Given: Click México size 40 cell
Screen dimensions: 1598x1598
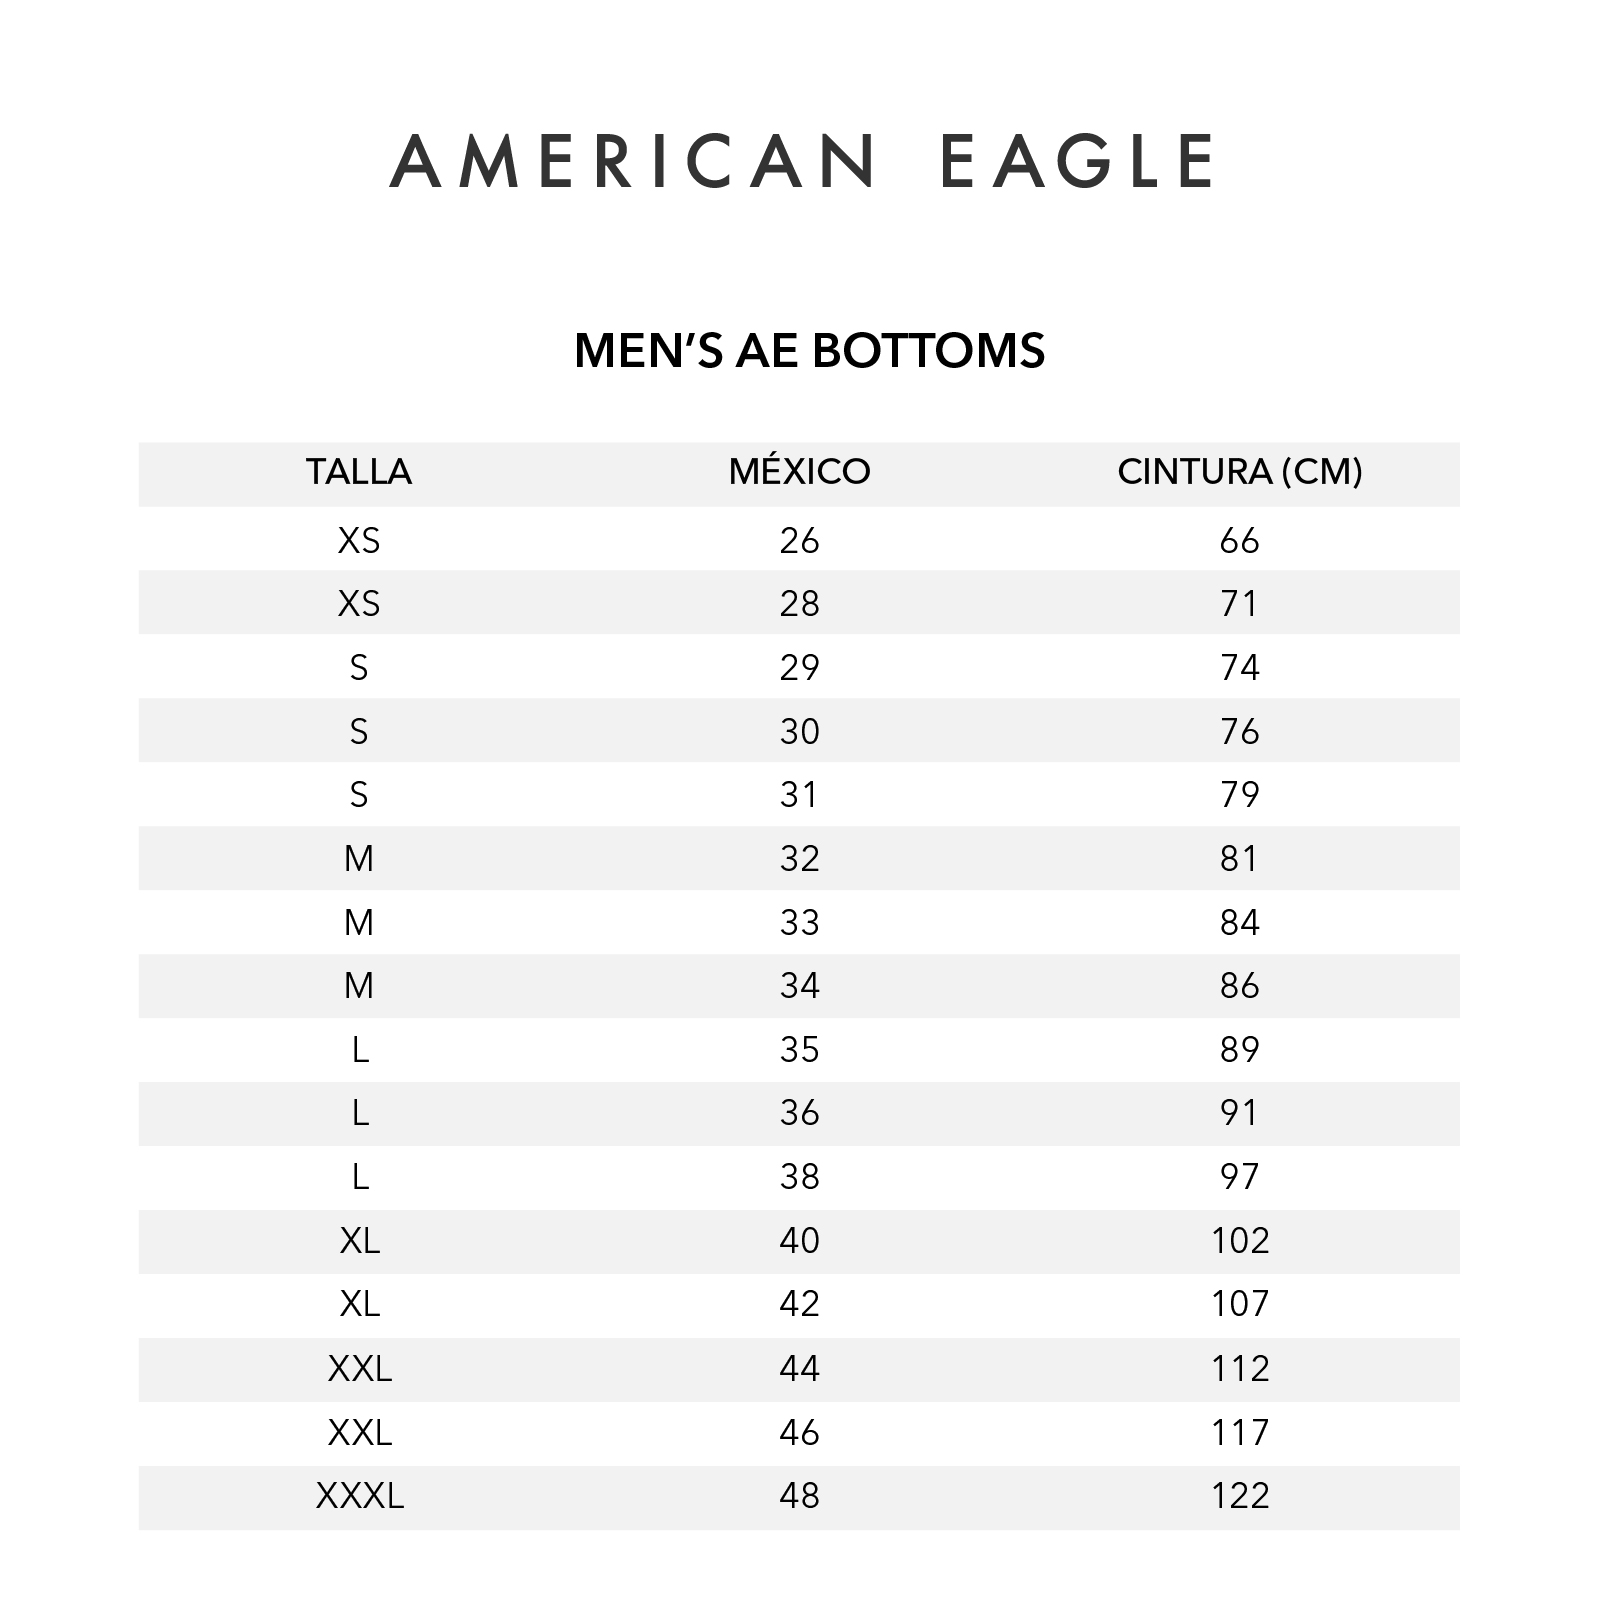Looking at the screenshot, I should 799,1241.
